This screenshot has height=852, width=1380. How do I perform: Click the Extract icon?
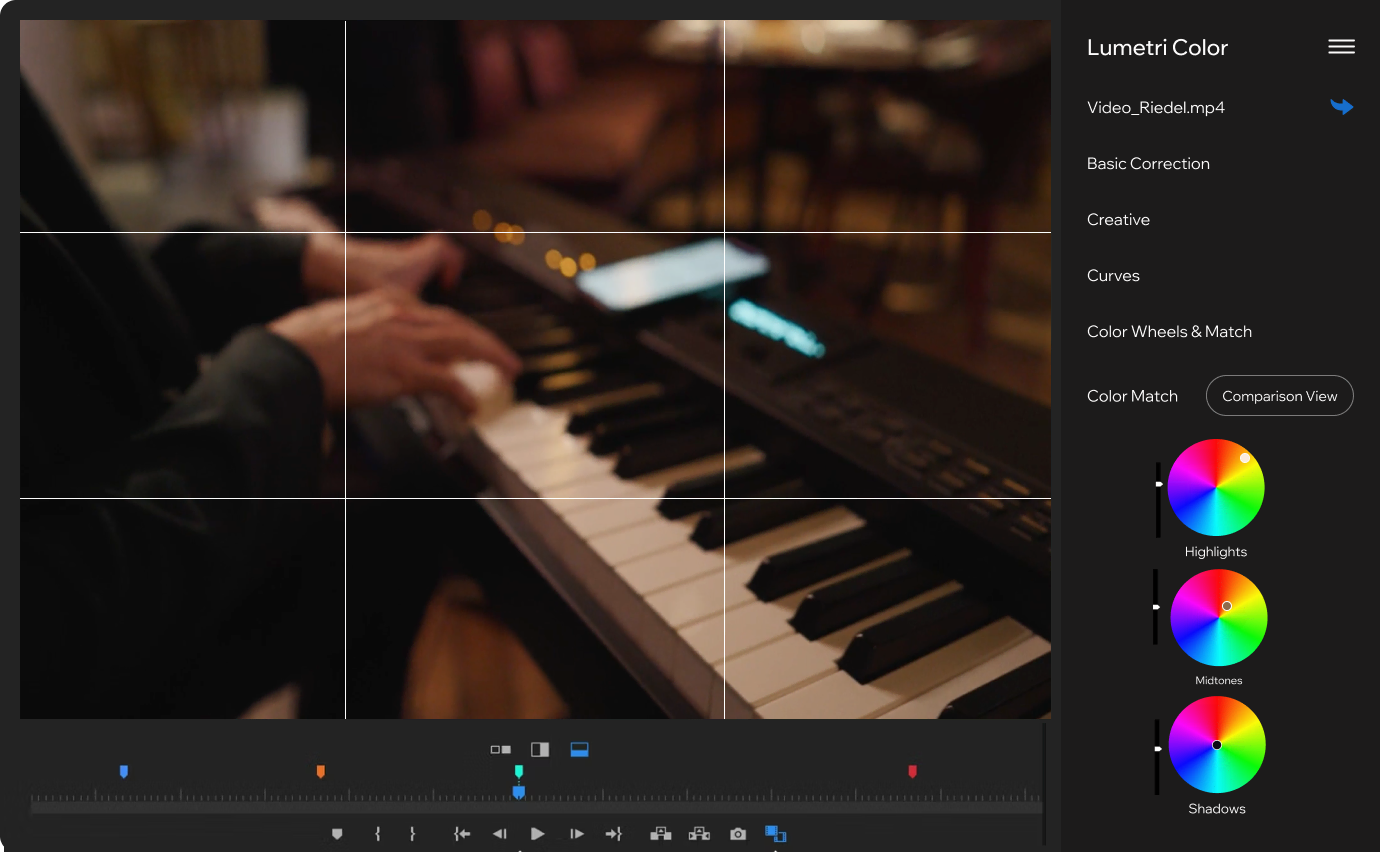pyautogui.click(x=699, y=834)
